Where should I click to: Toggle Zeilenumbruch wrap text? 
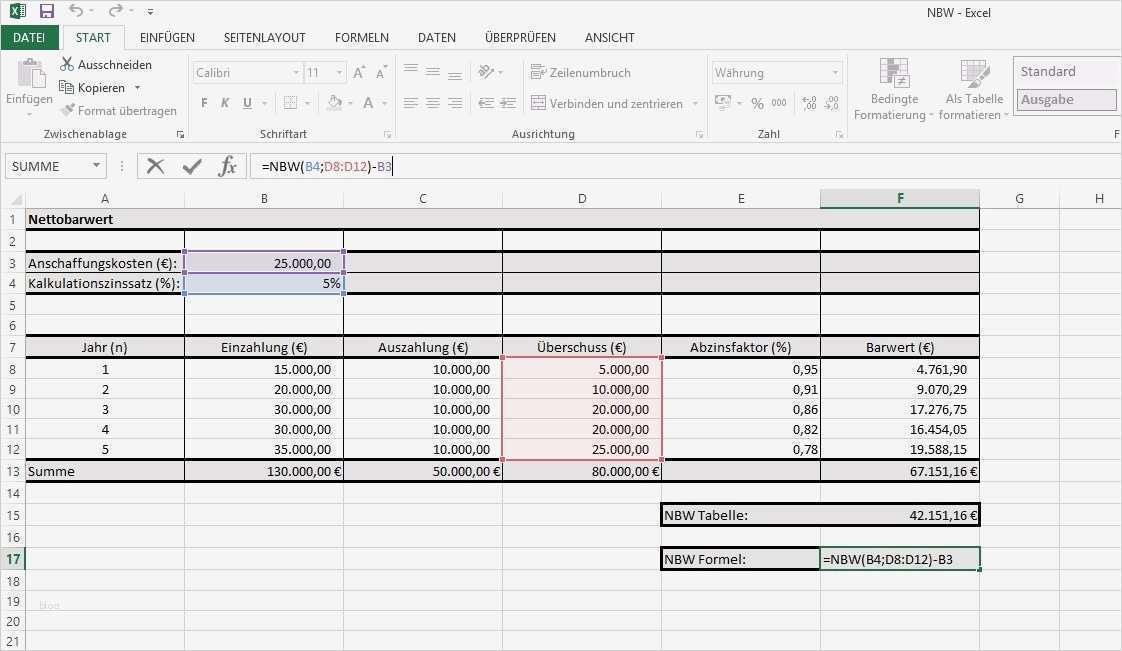coord(580,72)
